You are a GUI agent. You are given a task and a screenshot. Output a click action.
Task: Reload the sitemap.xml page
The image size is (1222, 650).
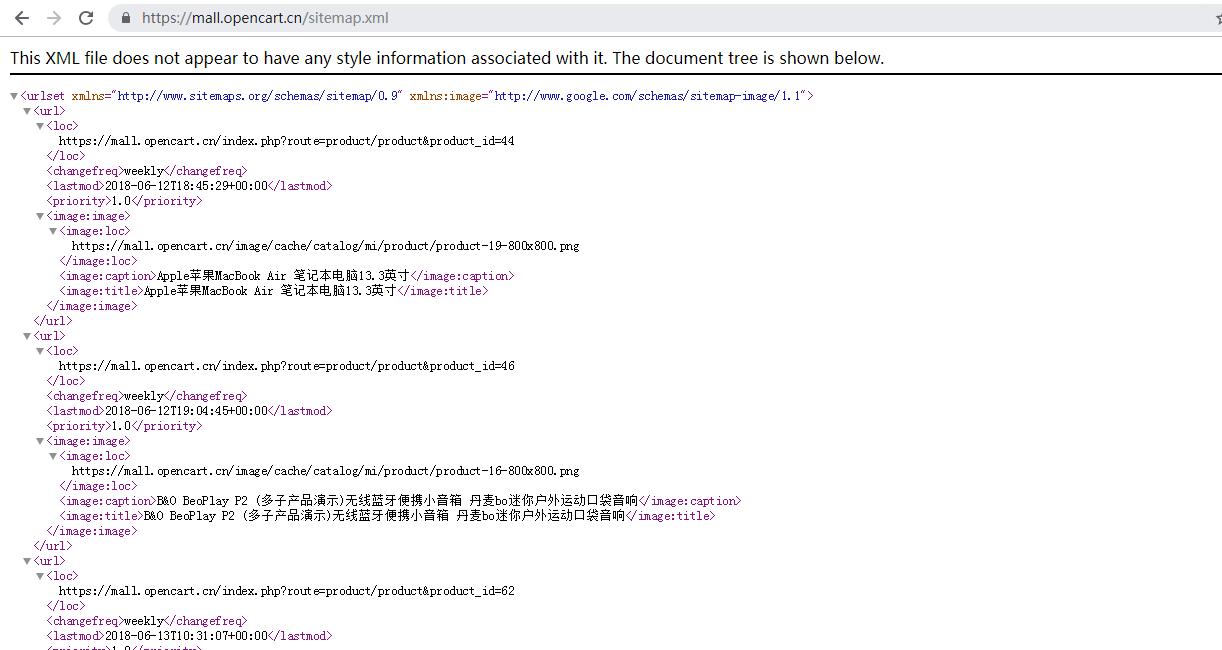(86, 18)
